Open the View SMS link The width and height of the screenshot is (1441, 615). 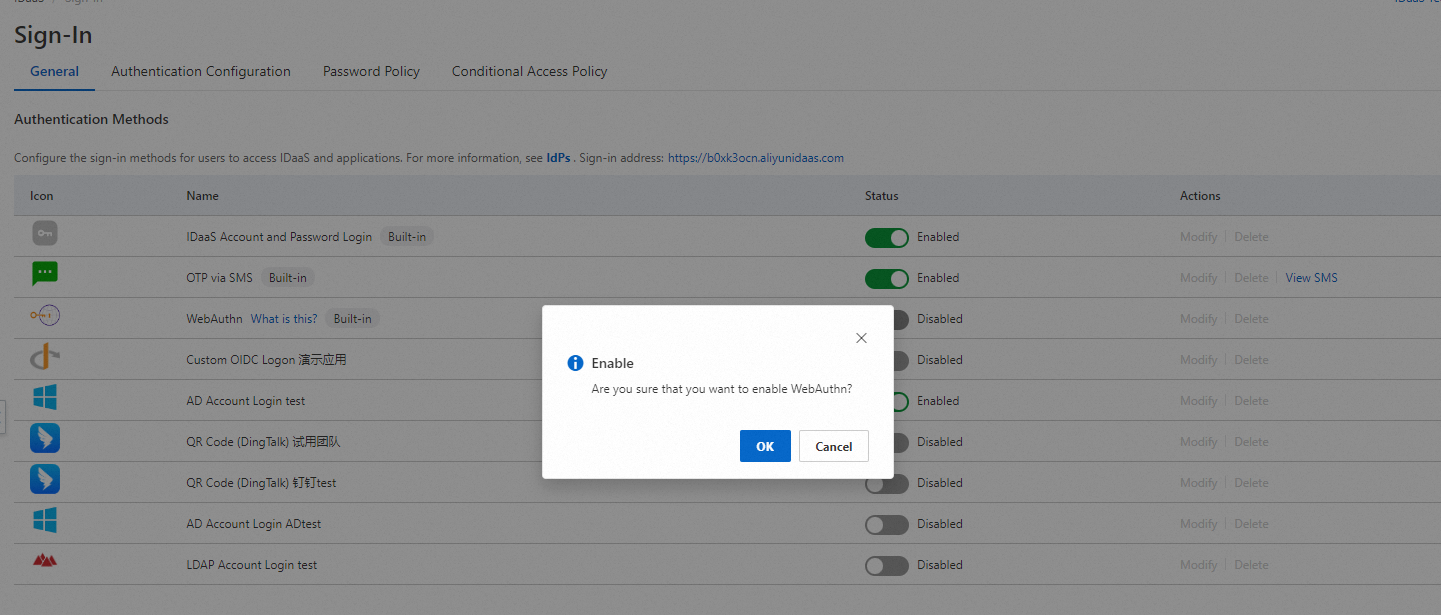point(1311,278)
